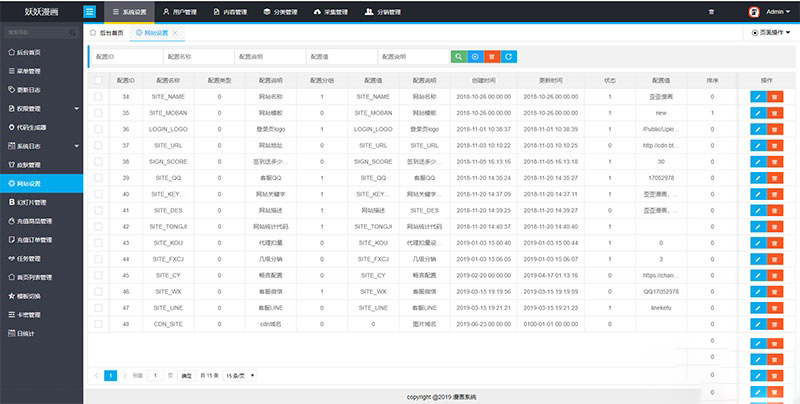Edit the LOGIN_LOGO row
This screenshot has height=404, width=800.
click(758, 130)
